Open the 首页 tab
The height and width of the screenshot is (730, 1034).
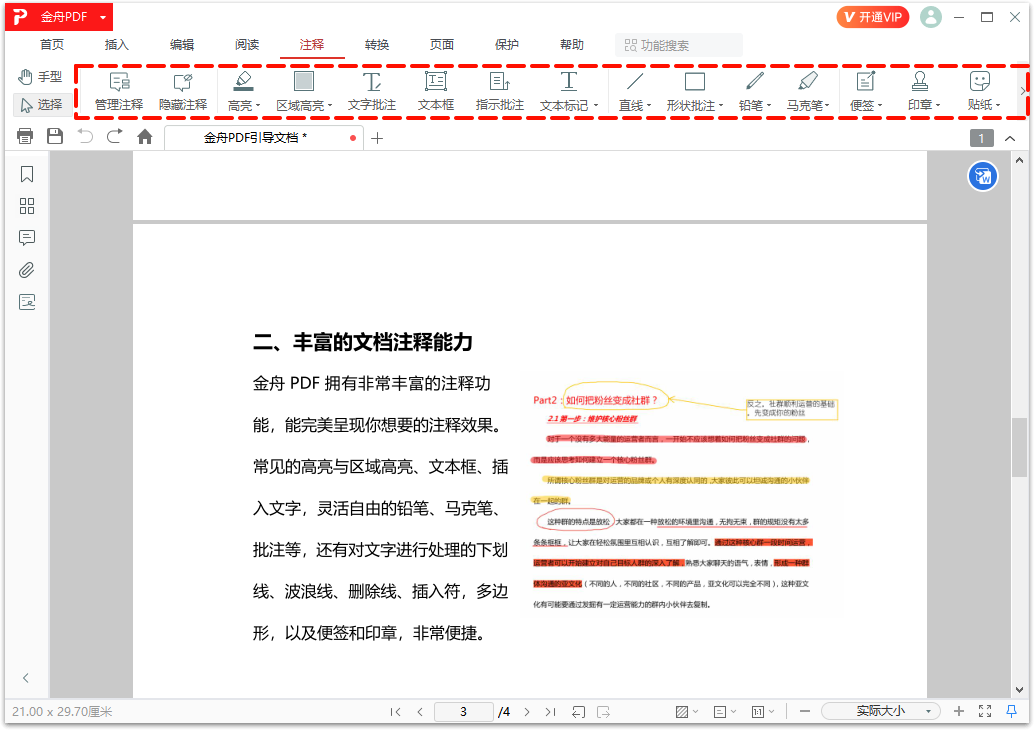tap(52, 45)
